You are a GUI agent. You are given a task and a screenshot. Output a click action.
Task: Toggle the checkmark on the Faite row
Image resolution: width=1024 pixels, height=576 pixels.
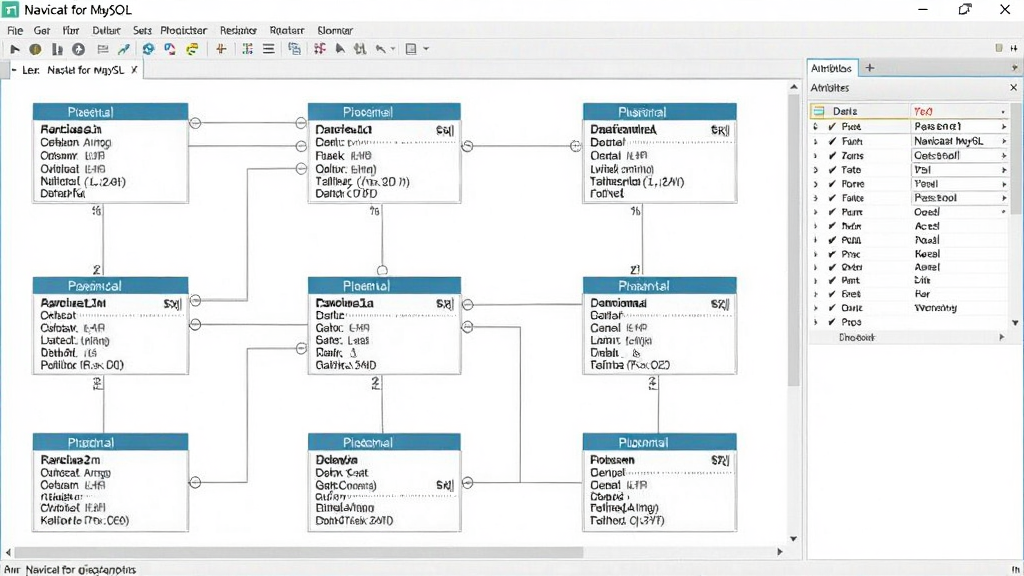[832, 198]
